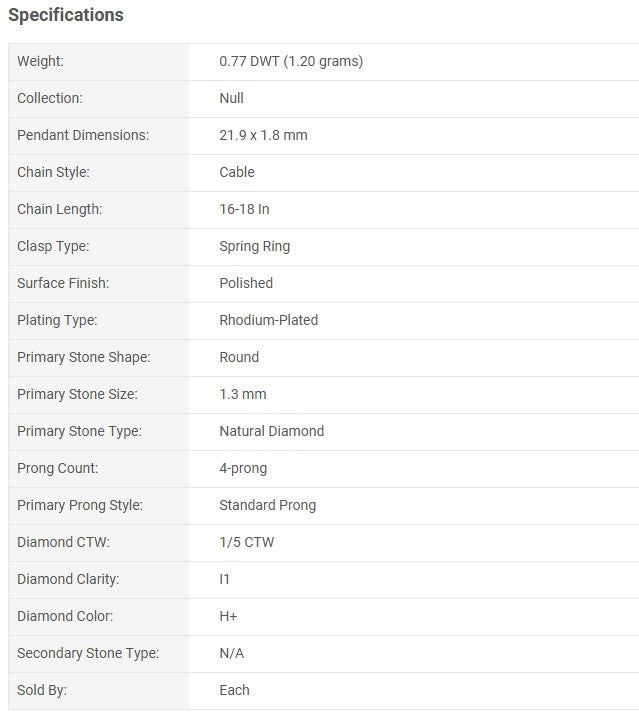Click the 1.3 mm stone size value
639x716 pixels.
[x=243, y=394]
